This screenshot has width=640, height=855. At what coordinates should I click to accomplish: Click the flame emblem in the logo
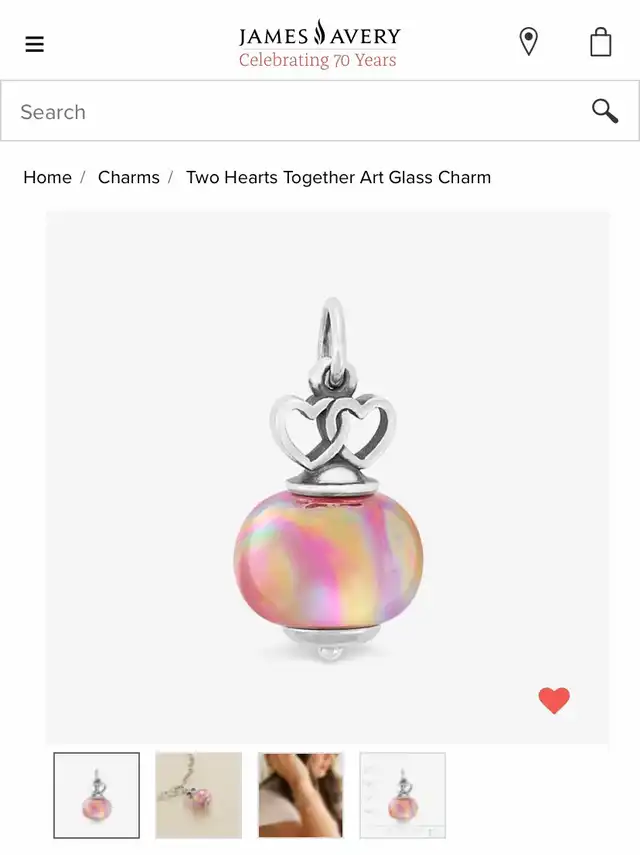(319, 32)
